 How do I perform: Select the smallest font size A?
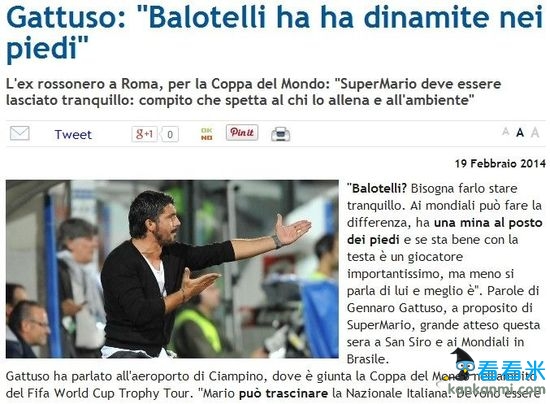[505, 132]
